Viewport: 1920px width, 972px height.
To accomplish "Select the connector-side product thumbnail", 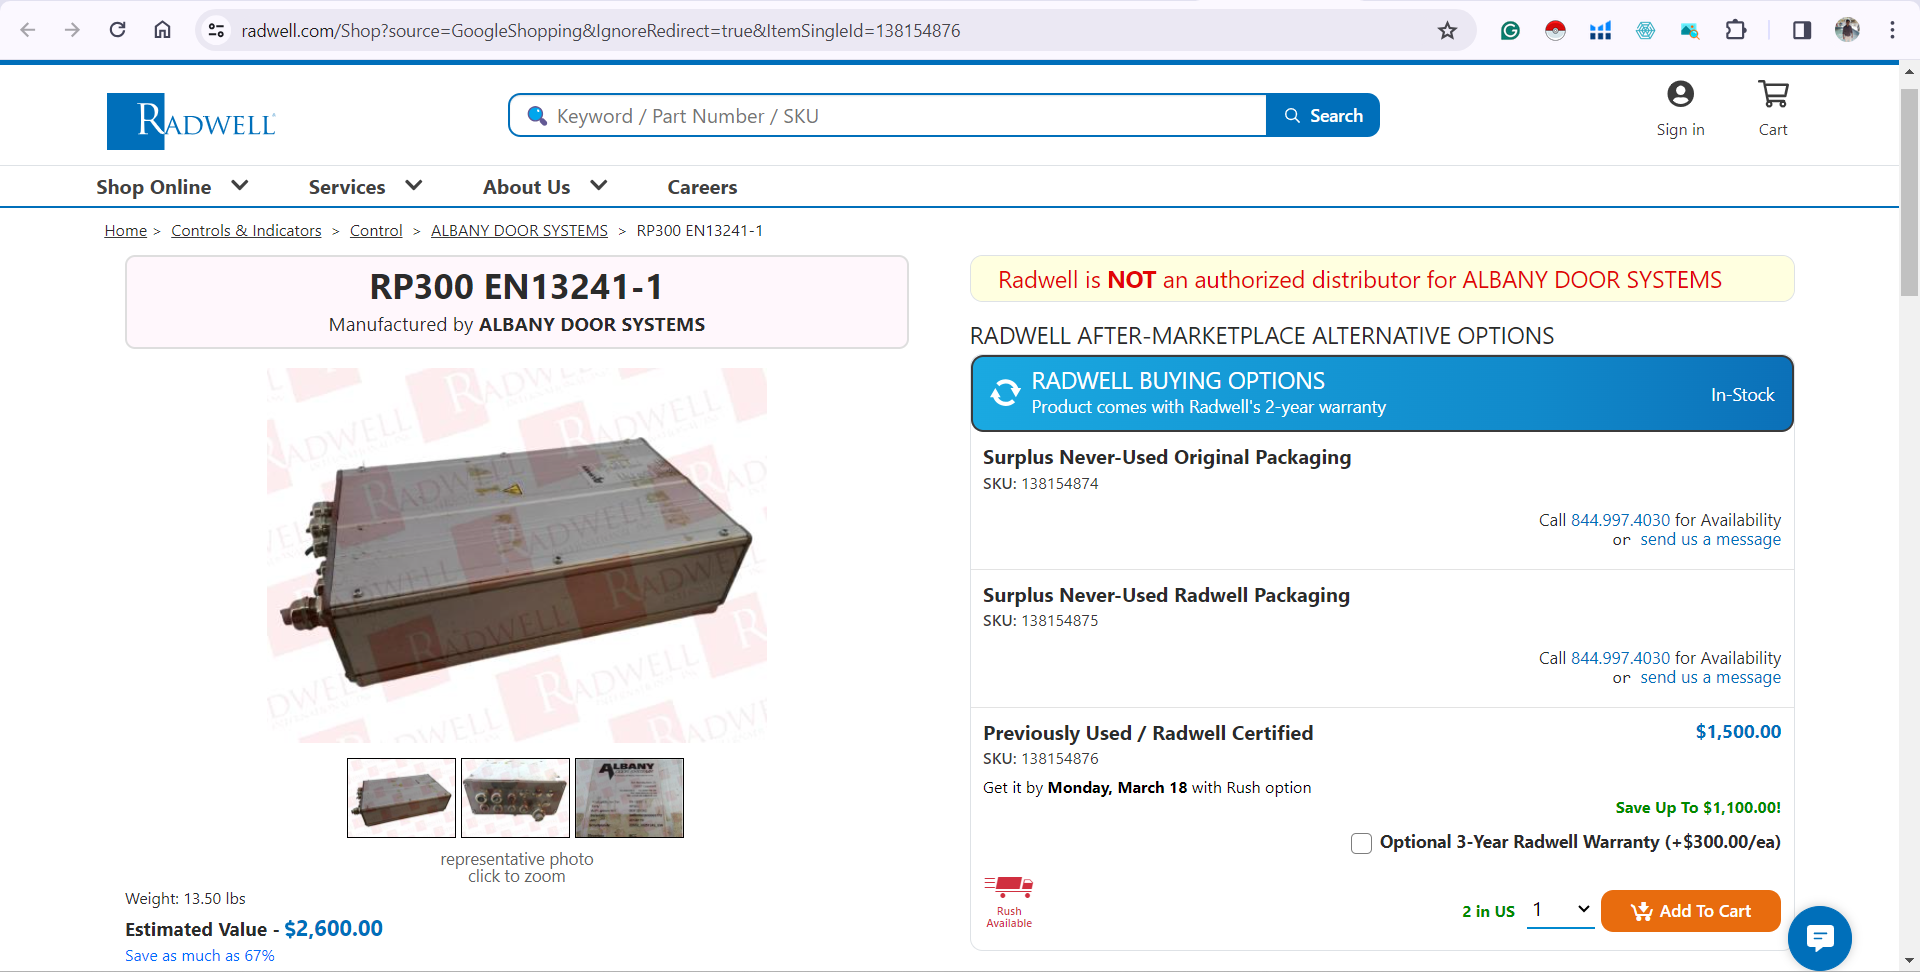I will (x=515, y=798).
